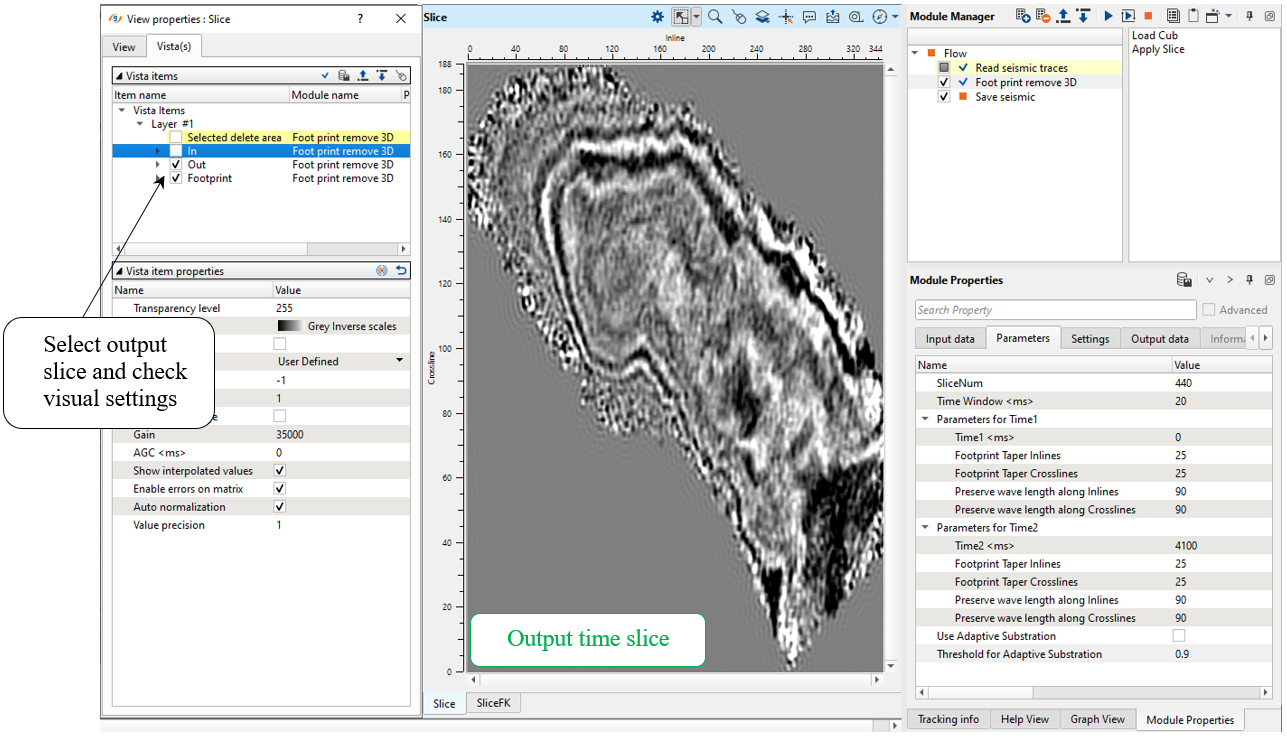The width and height of the screenshot is (1287, 738).
Task: Click the remove module icon in Module Manager
Action: (x=1043, y=16)
